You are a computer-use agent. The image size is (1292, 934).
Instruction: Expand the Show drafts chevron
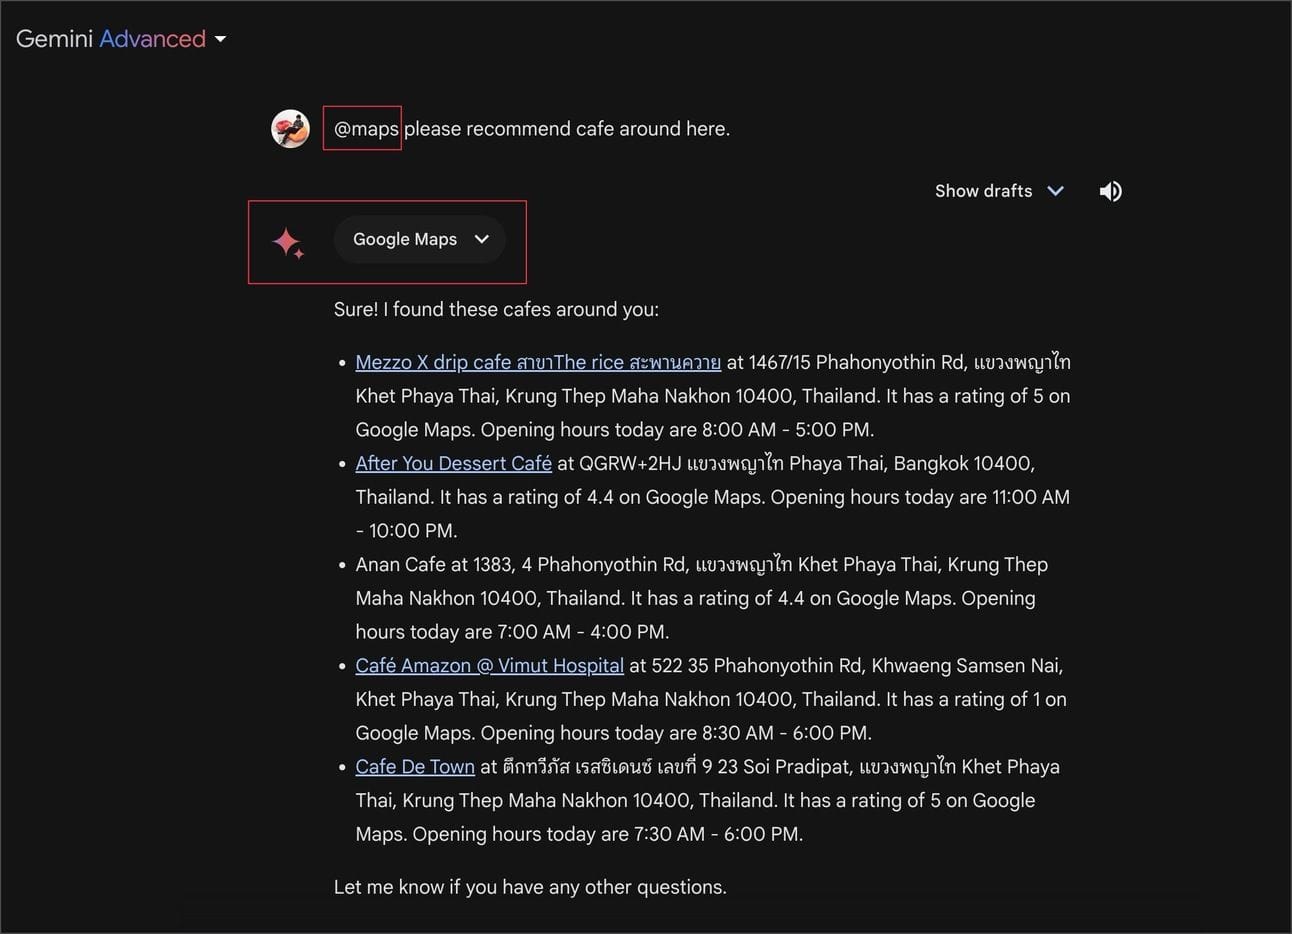pyautogui.click(x=1055, y=191)
